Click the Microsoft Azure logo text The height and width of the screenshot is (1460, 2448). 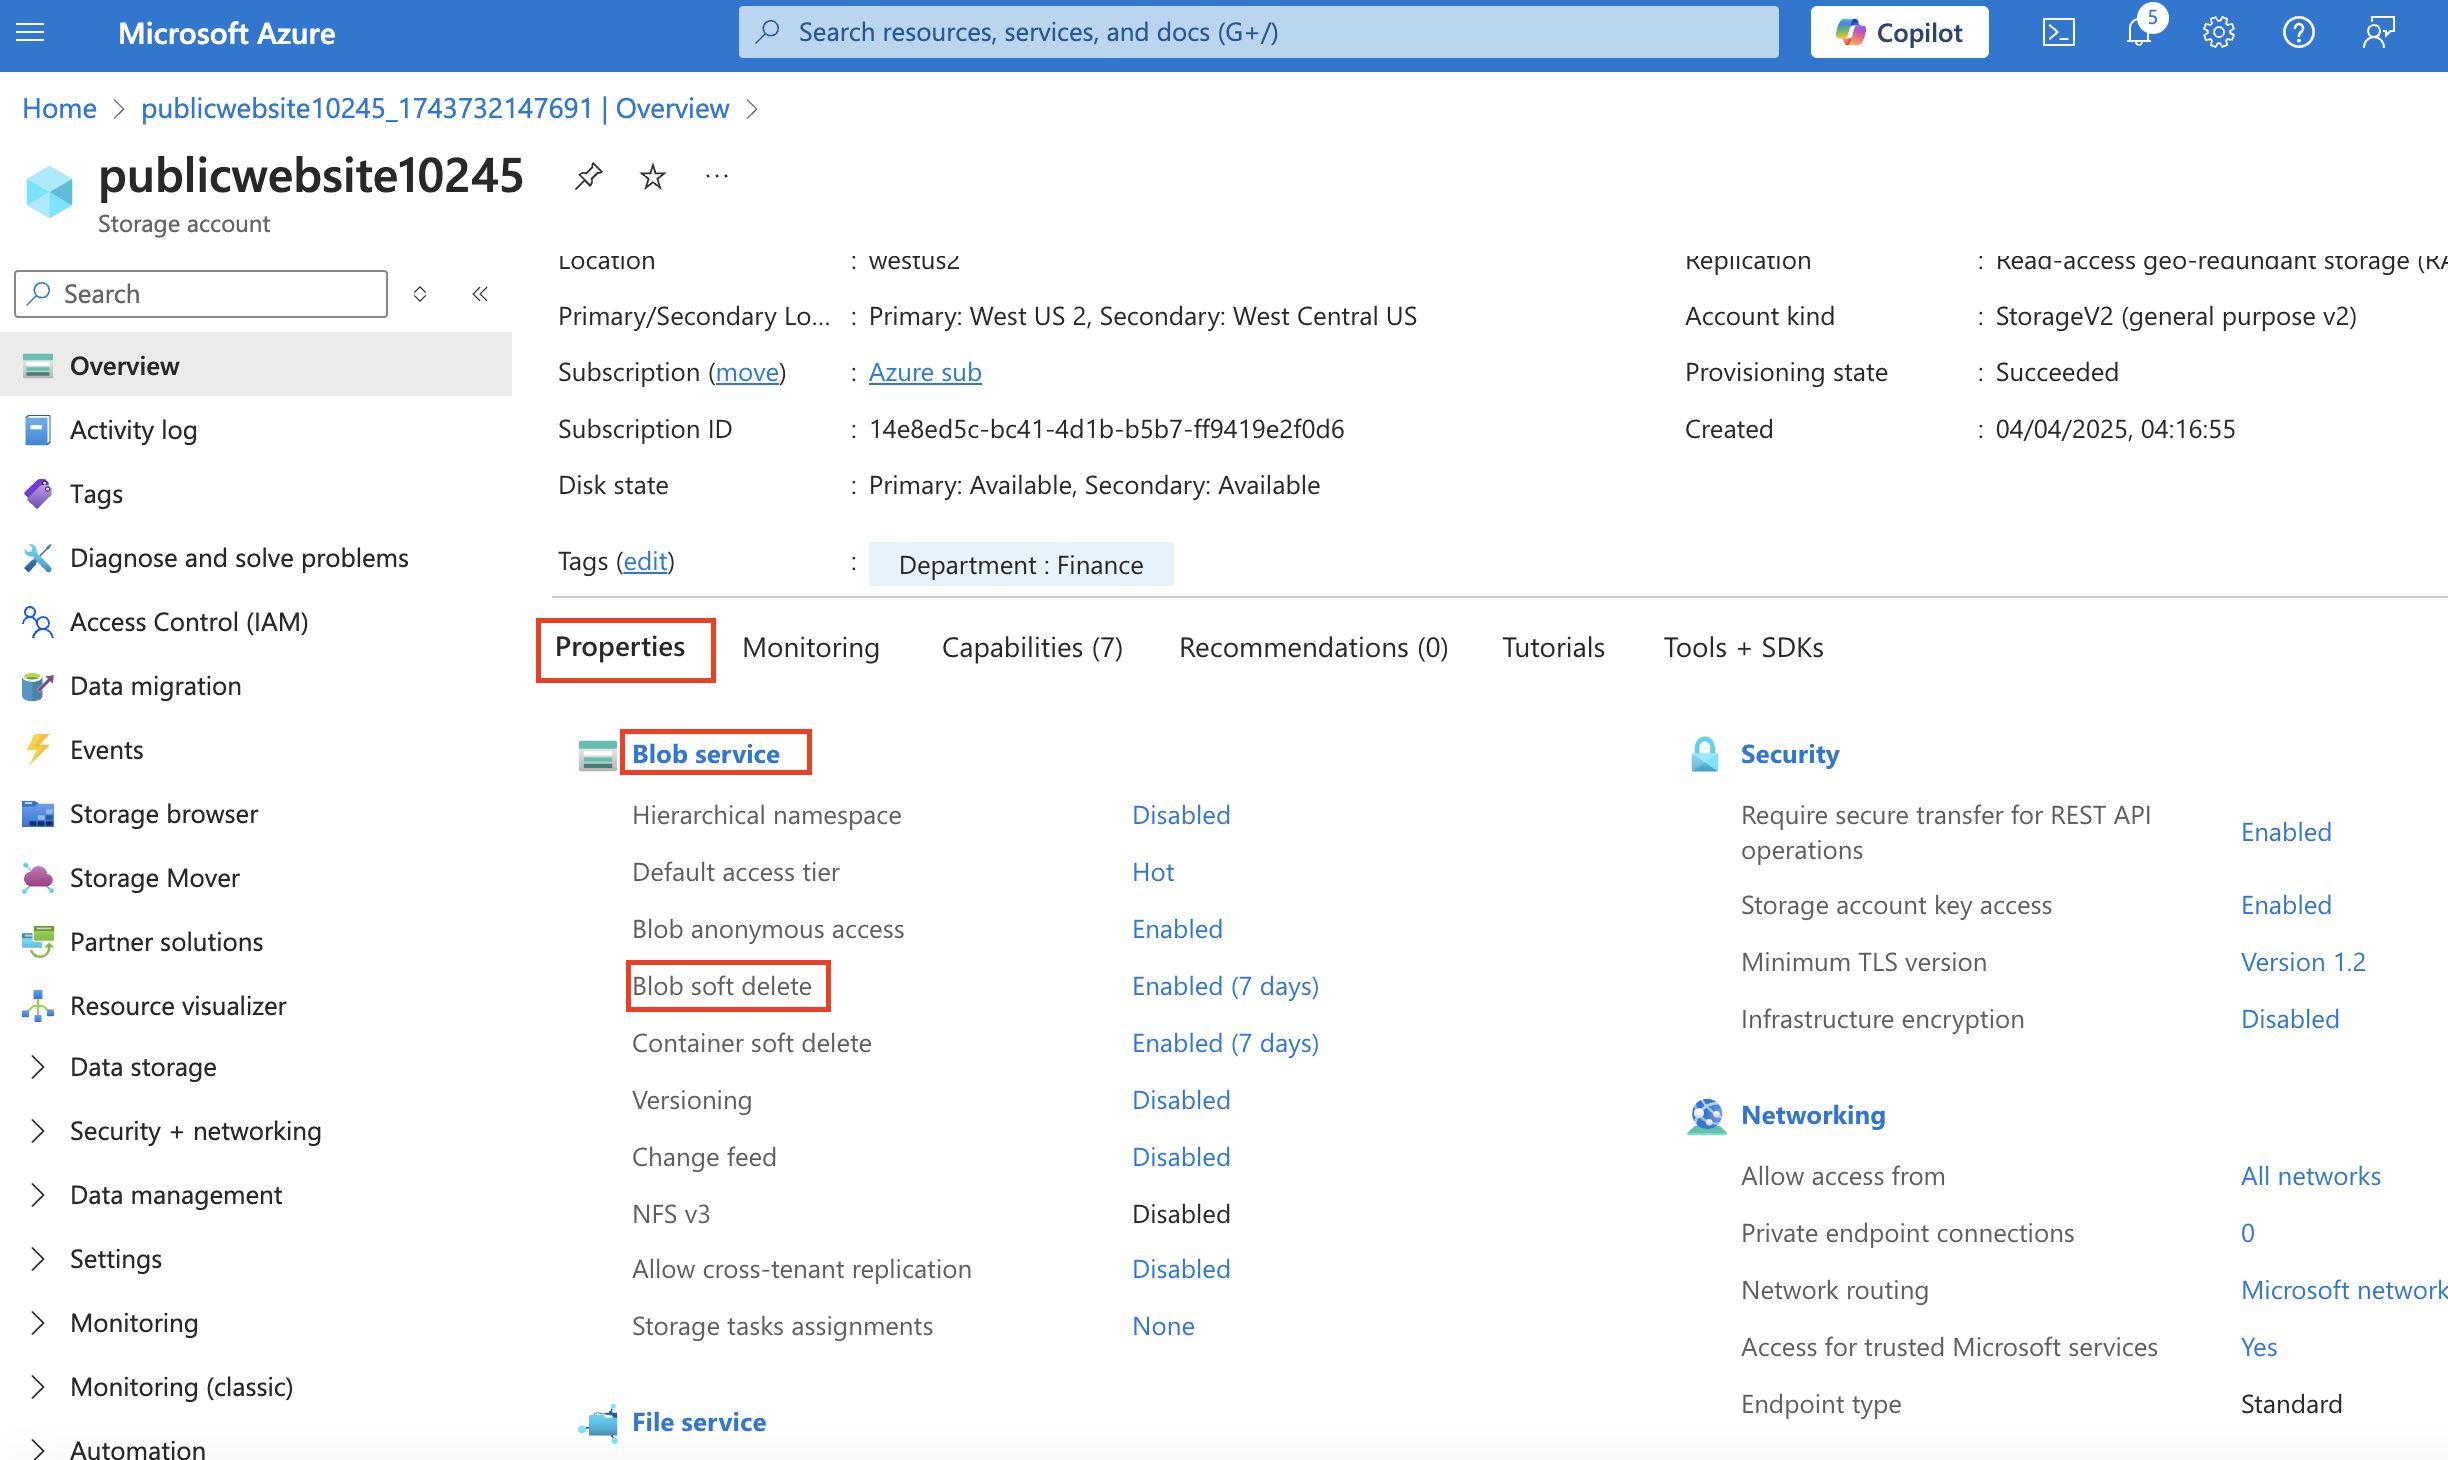pyautogui.click(x=227, y=33)
